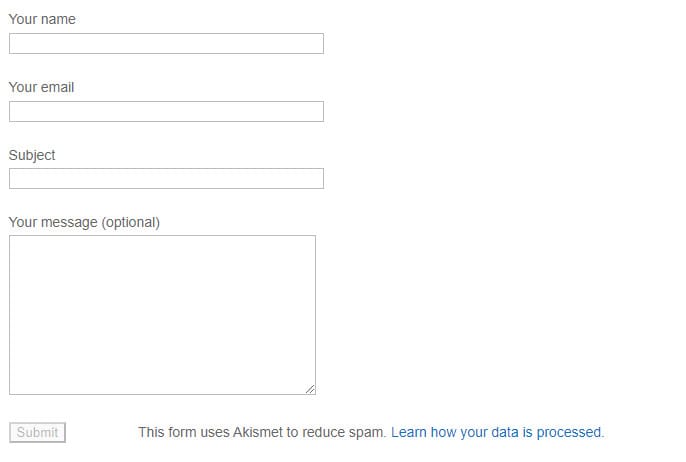This screenshot has width=686, height=462.
Task: Click the "Your message (optional)" label
Action: [84, 222]
